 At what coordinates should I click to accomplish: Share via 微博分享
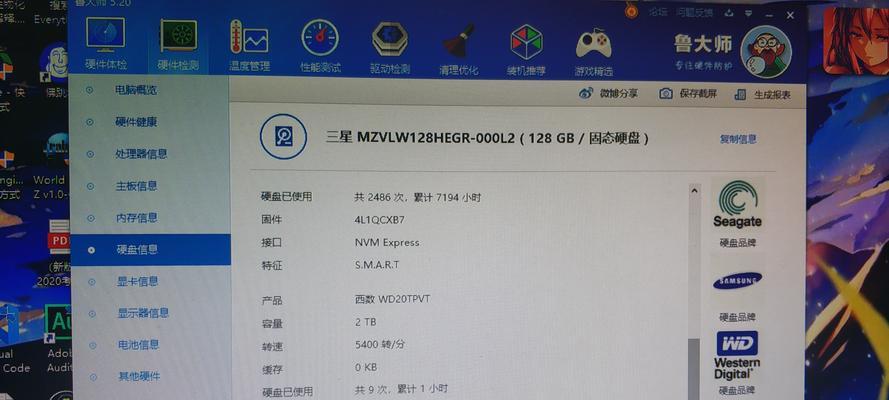608,93
